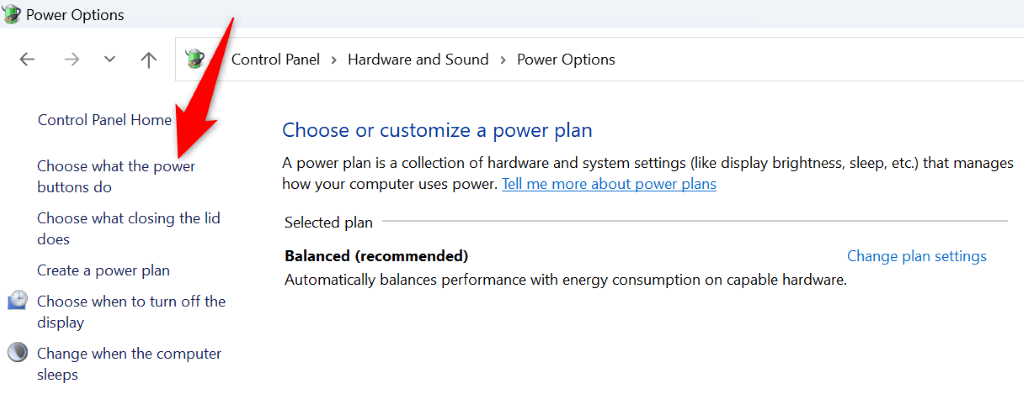The height and width of the screenshot is (405, 1024).
Task: Click Change plan settings for Balanced
Action: point(916,256)
